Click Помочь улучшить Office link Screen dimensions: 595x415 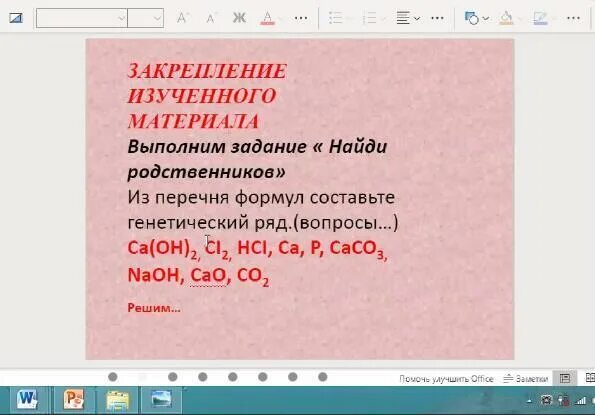click(x=446, y=379)
